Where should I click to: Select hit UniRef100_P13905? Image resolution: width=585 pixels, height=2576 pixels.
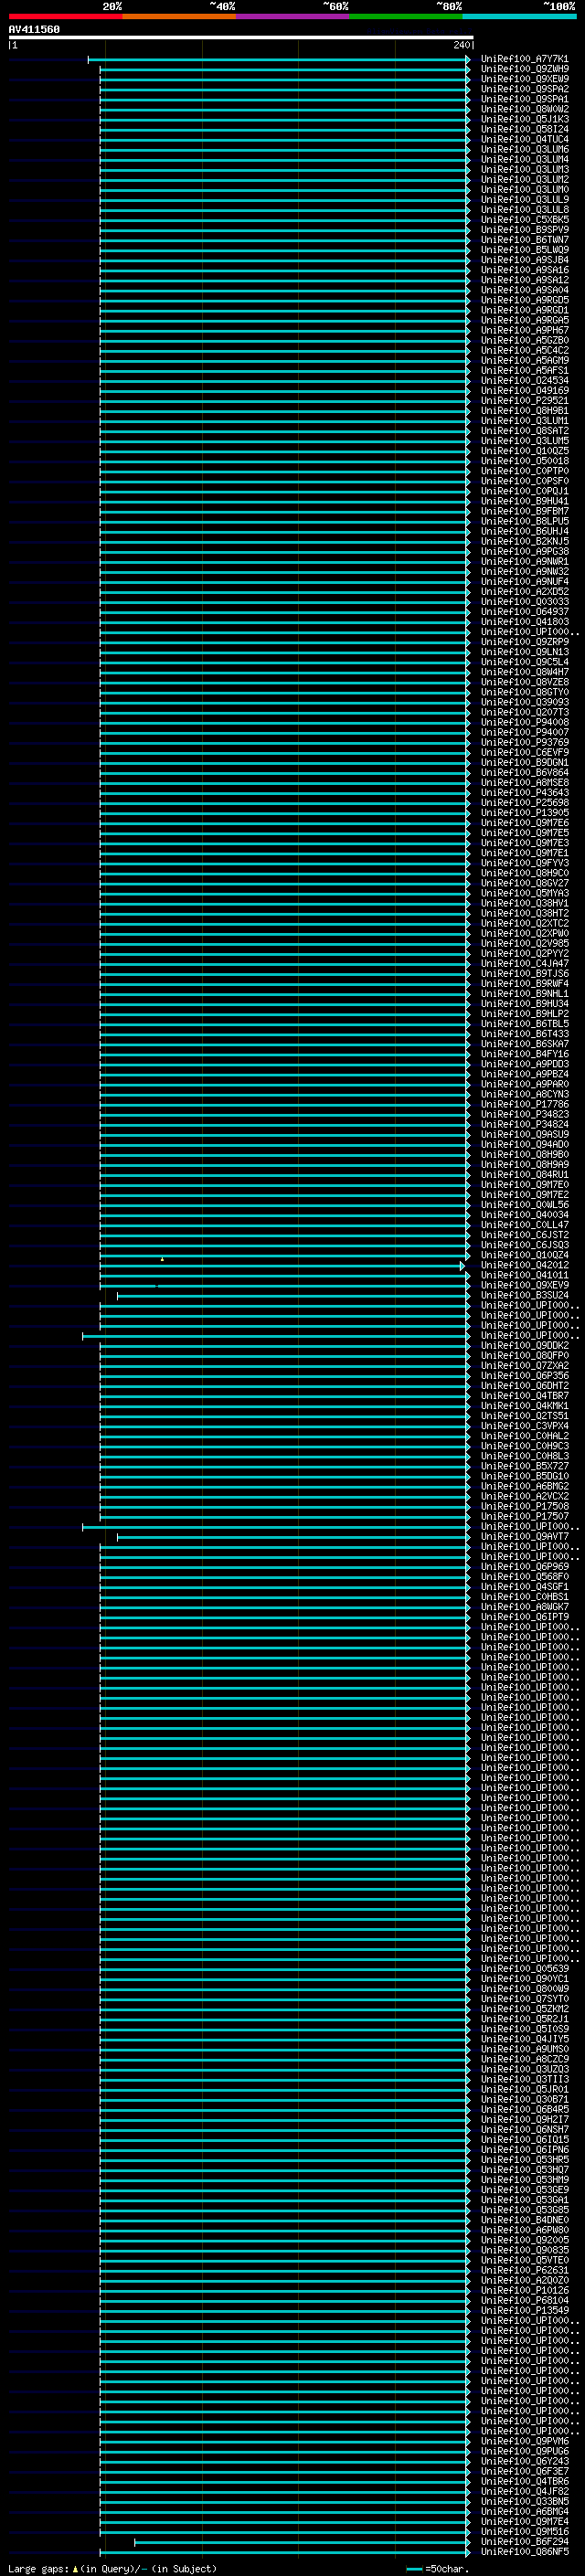(x=524, y=813)
